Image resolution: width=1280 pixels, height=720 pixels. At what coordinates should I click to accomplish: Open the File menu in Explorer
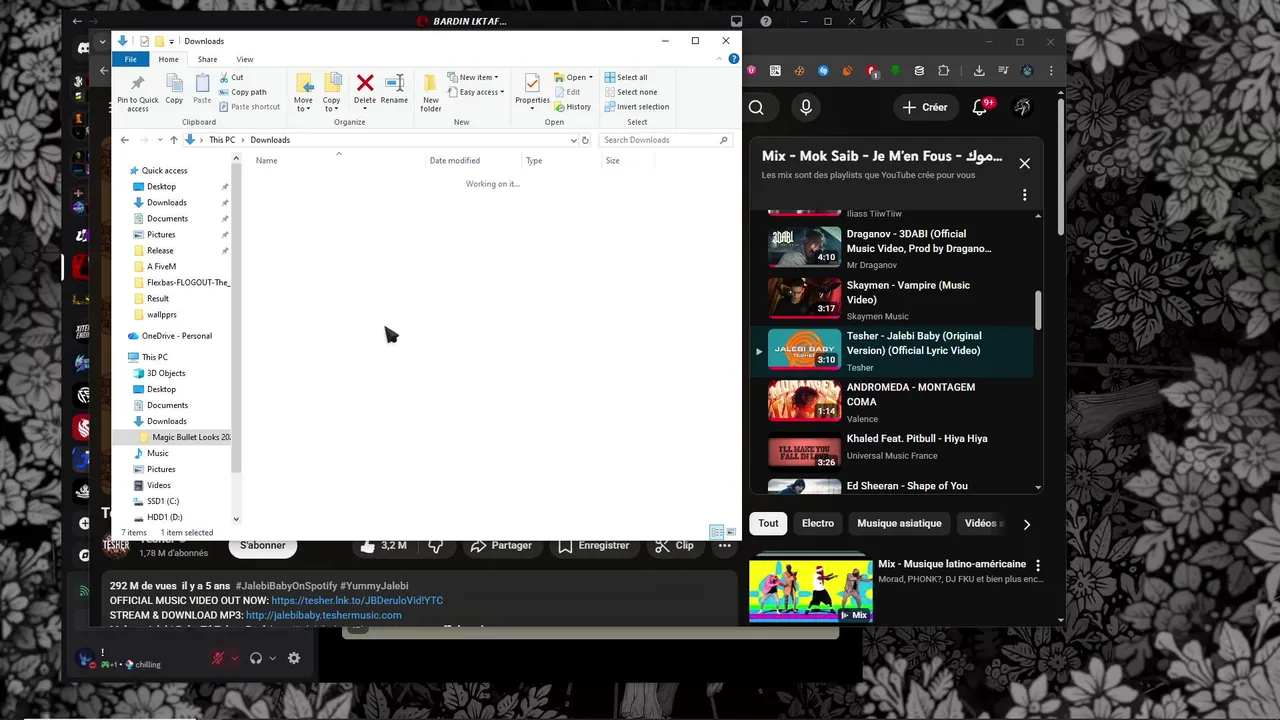click(x=131, y=59)
